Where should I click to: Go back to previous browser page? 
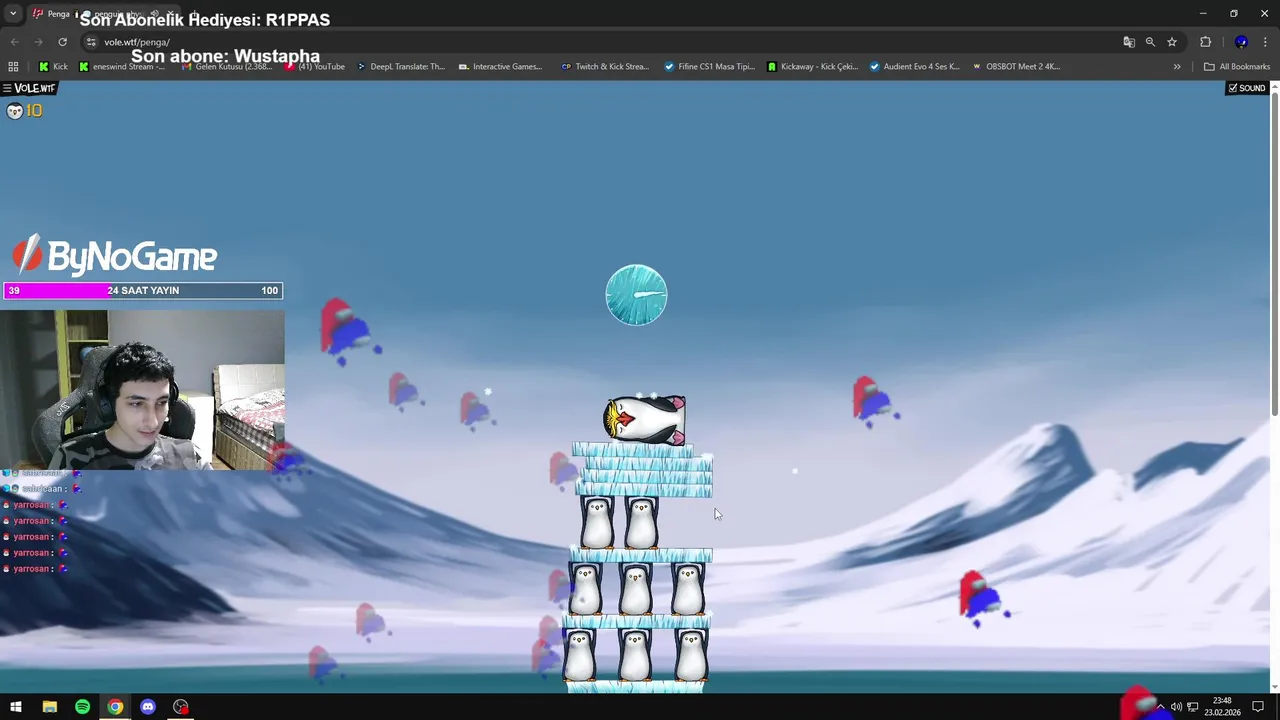(x=14, y=42)
